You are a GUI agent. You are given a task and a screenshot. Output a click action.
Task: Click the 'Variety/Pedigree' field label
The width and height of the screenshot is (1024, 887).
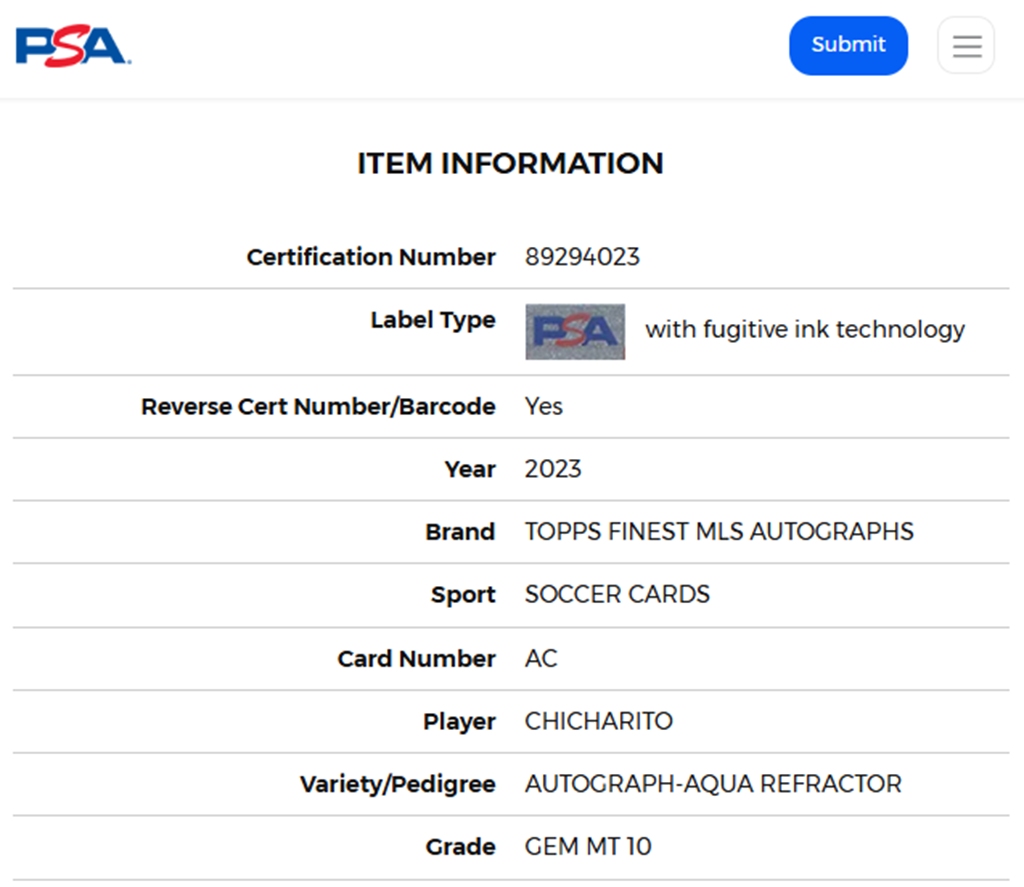coord(397,785)
